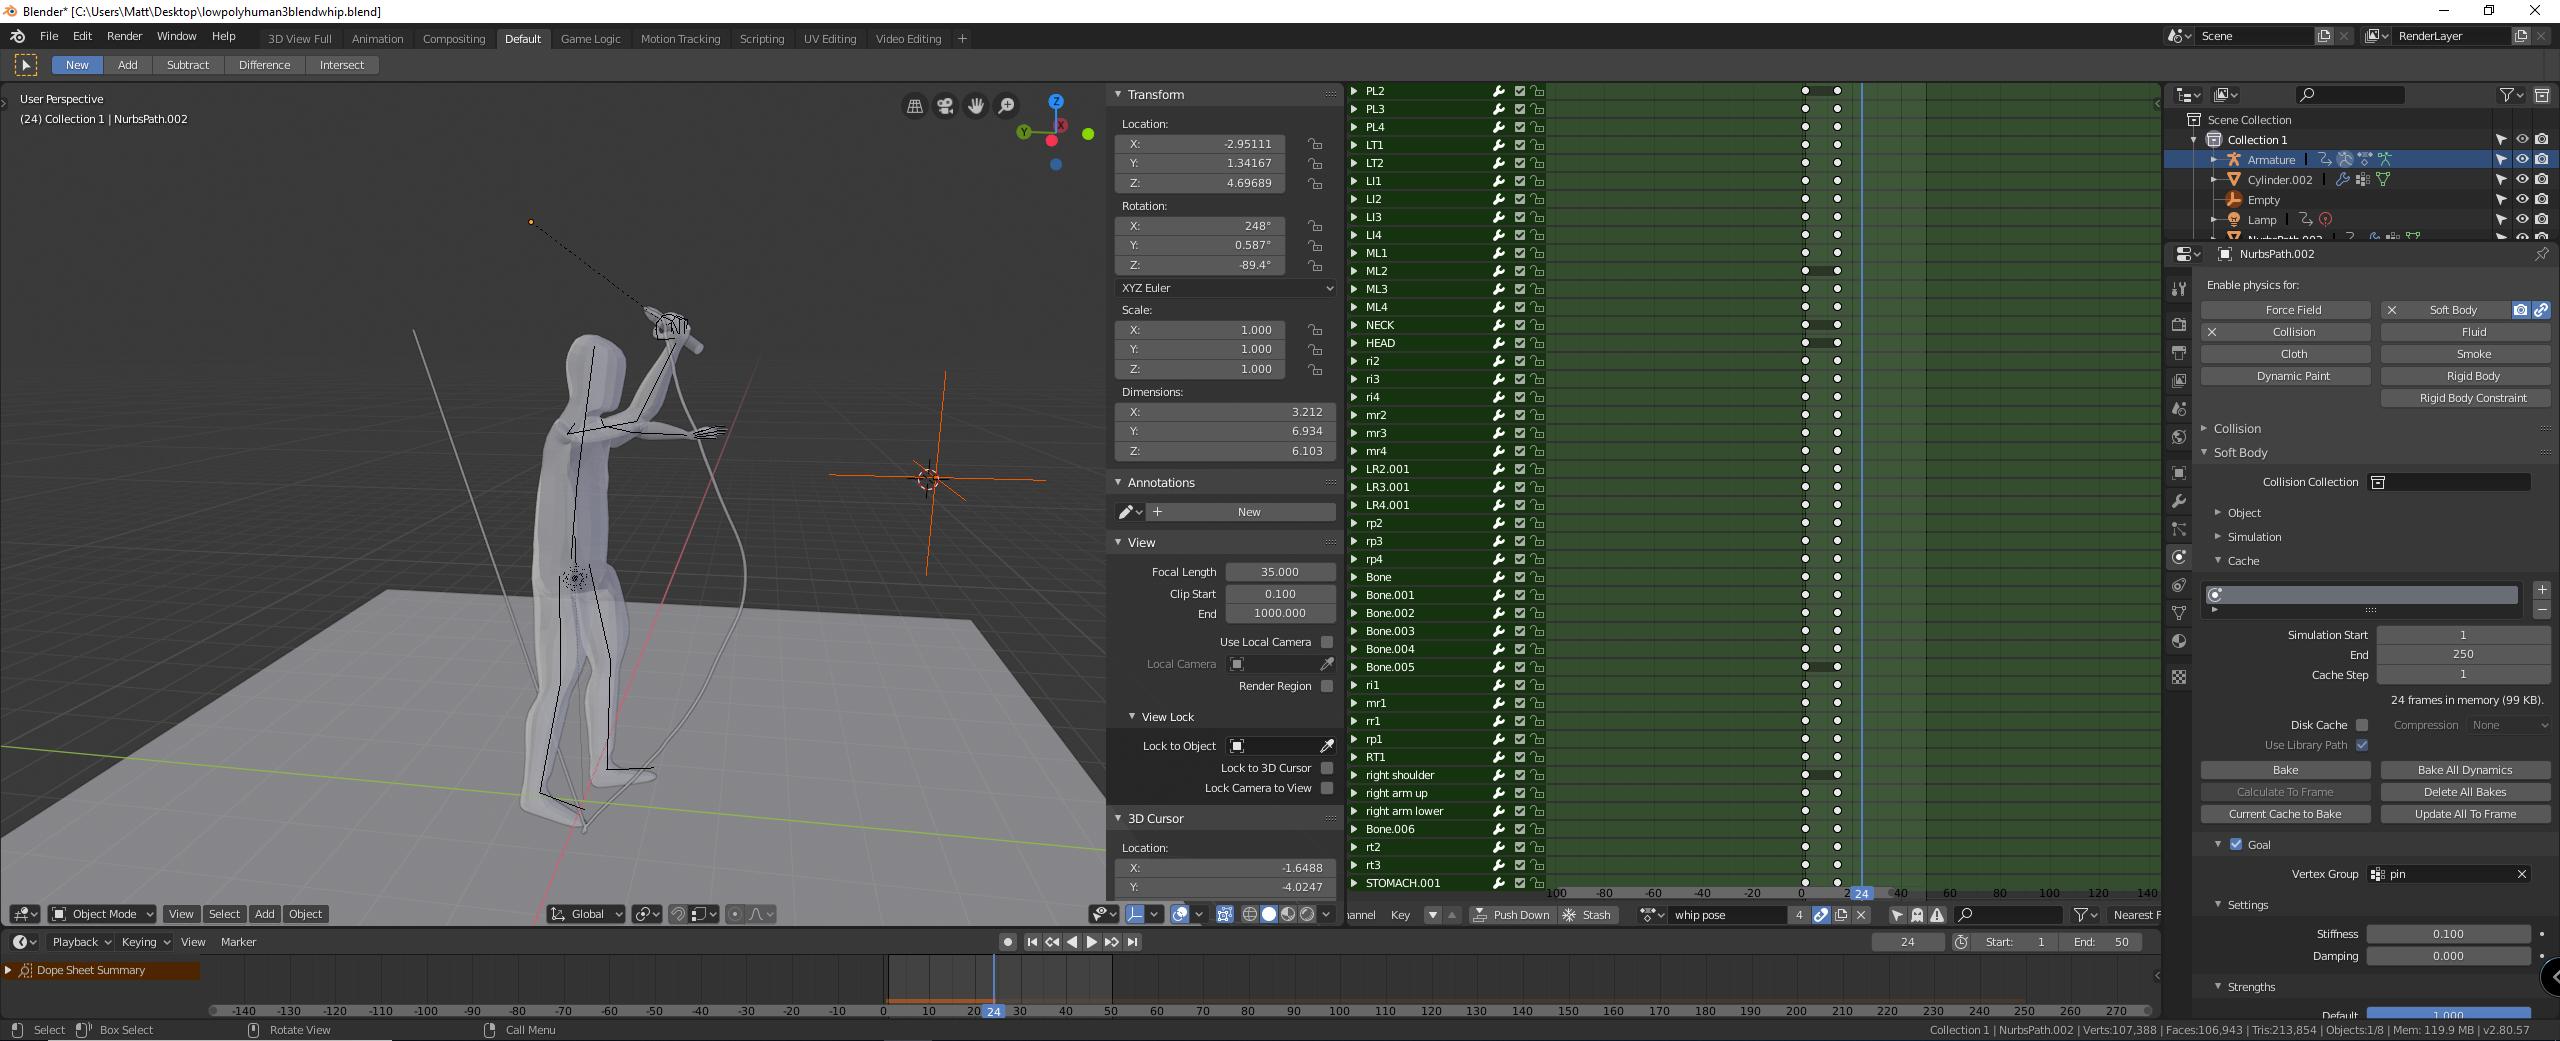Open the File menu
The height and width of the screenshot is (1041, 2560).
[49, 36]
